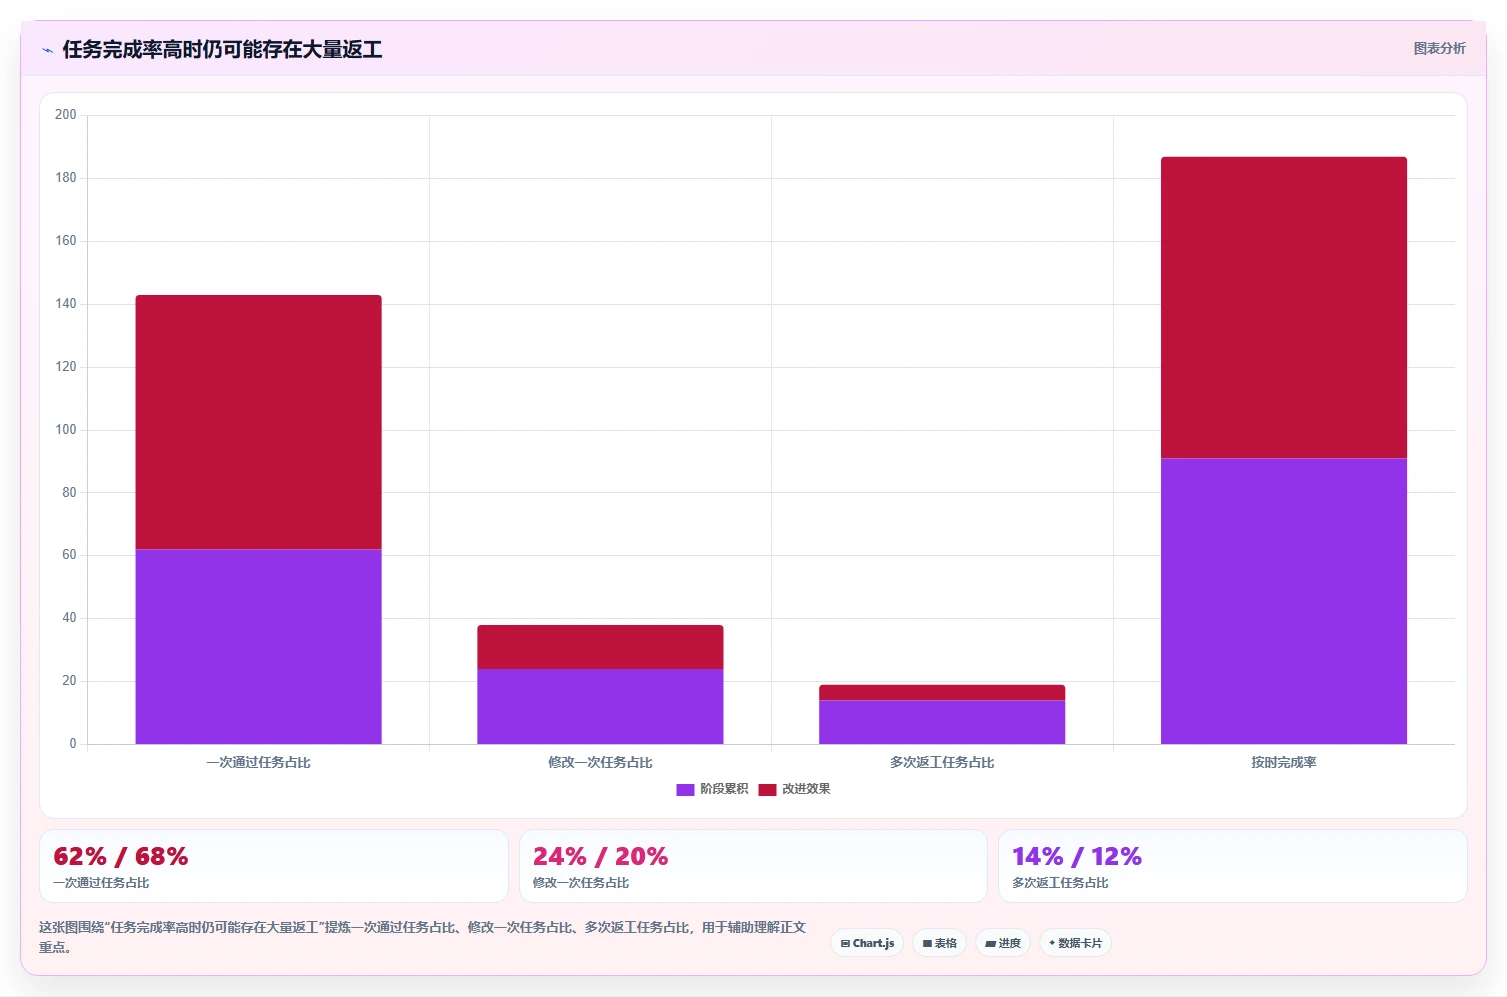Click the Chart.js tag
The height and width of the screenshot is (997, 1507).
tap(867, 943)
